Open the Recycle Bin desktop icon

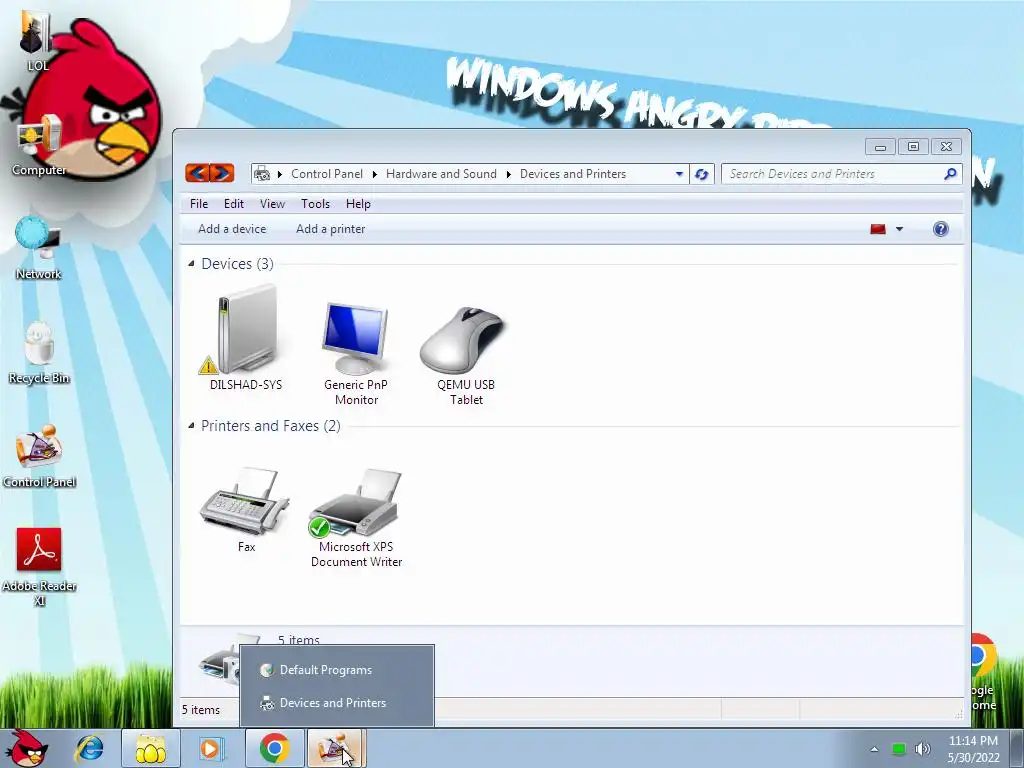point(39,353)
